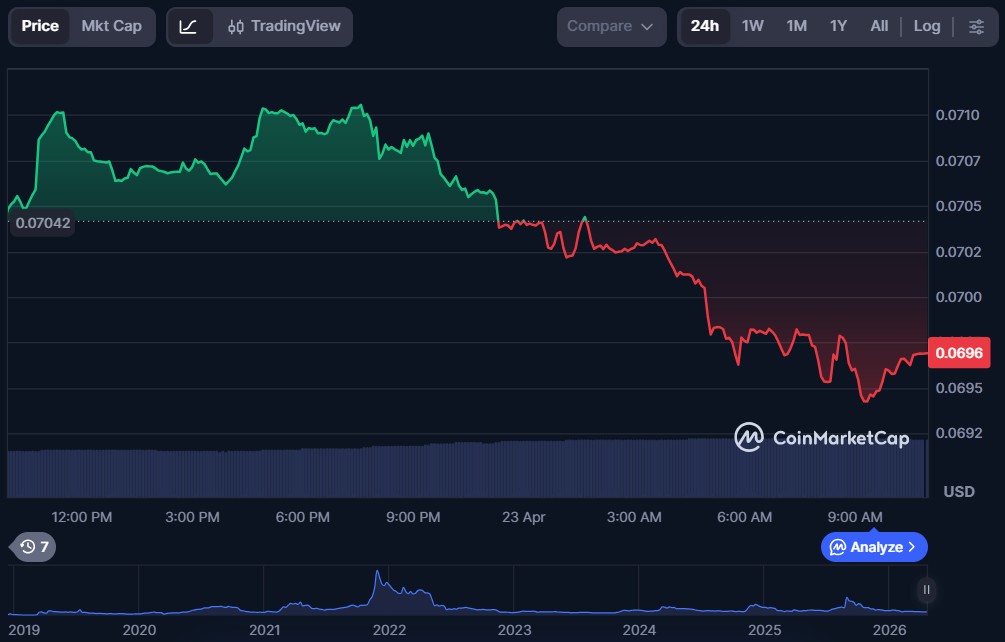This screenshot has width=1005, height=642.
Task: Select the 24h time range tab
Action: pyautogui.click(x=705, y=26)
